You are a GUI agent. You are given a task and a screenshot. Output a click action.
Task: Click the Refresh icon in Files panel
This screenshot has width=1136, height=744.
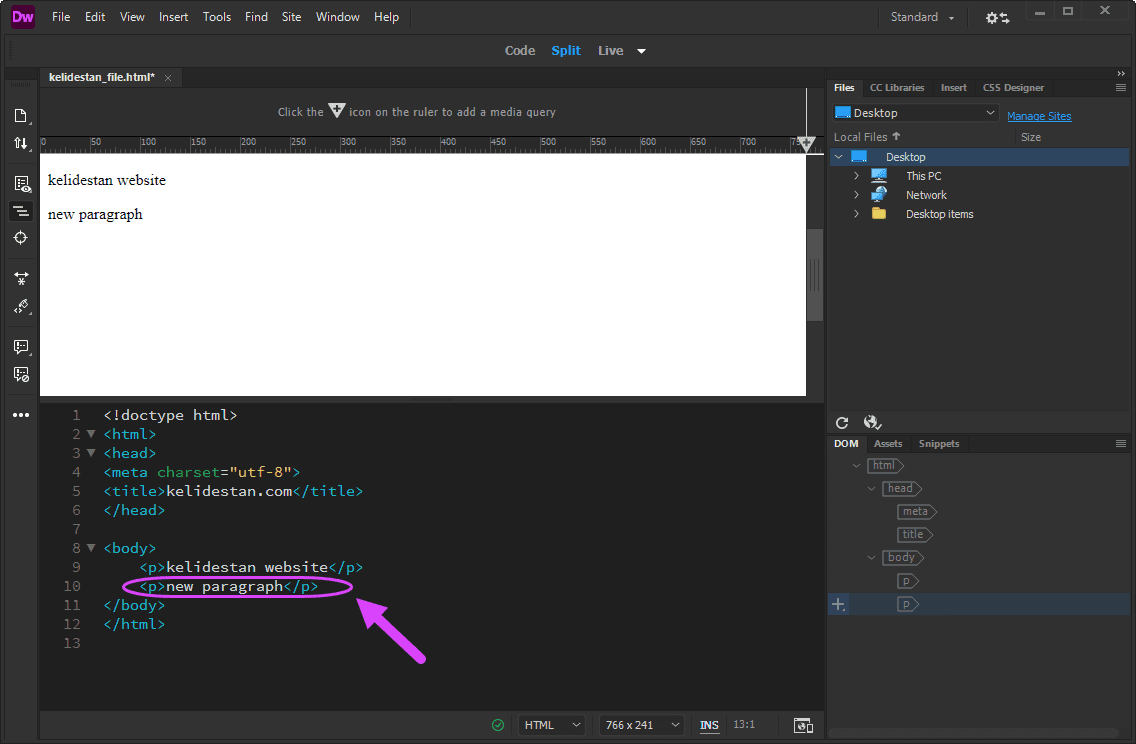[842, 423]
